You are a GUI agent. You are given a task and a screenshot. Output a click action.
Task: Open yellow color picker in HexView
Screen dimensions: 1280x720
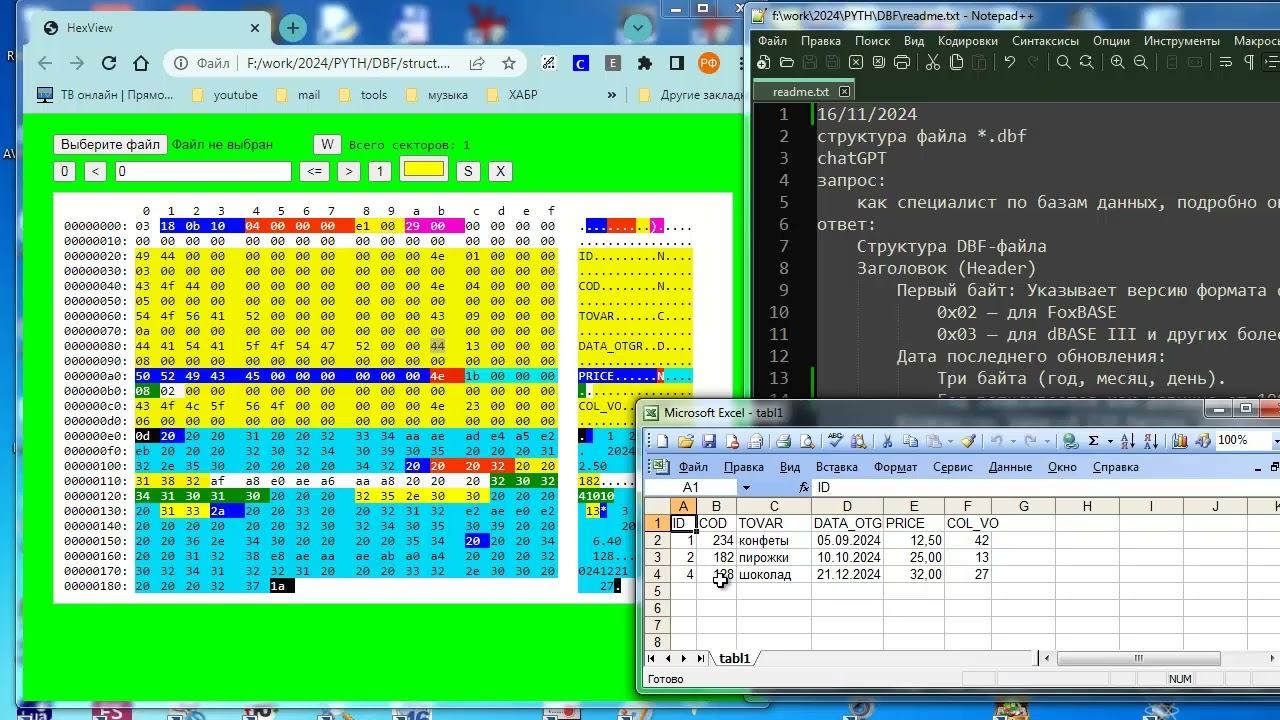(x=423, y=170)
